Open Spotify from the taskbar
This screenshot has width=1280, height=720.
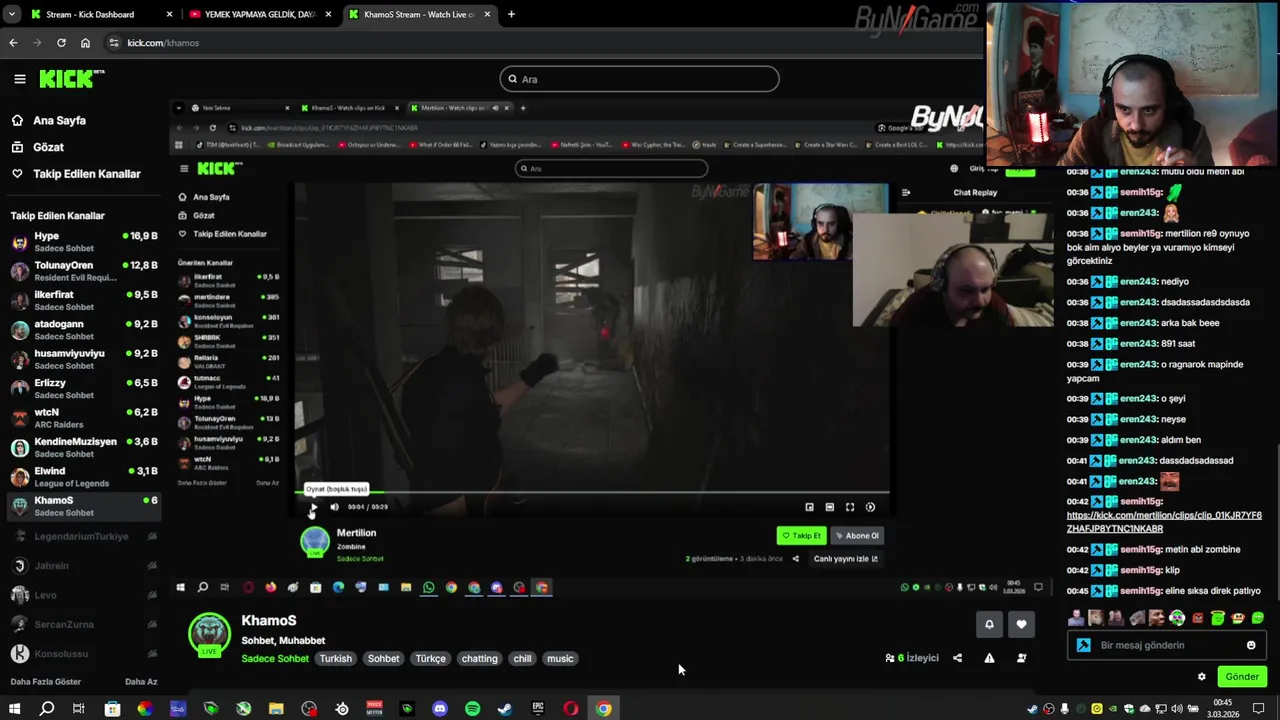(x=472, y=709)
